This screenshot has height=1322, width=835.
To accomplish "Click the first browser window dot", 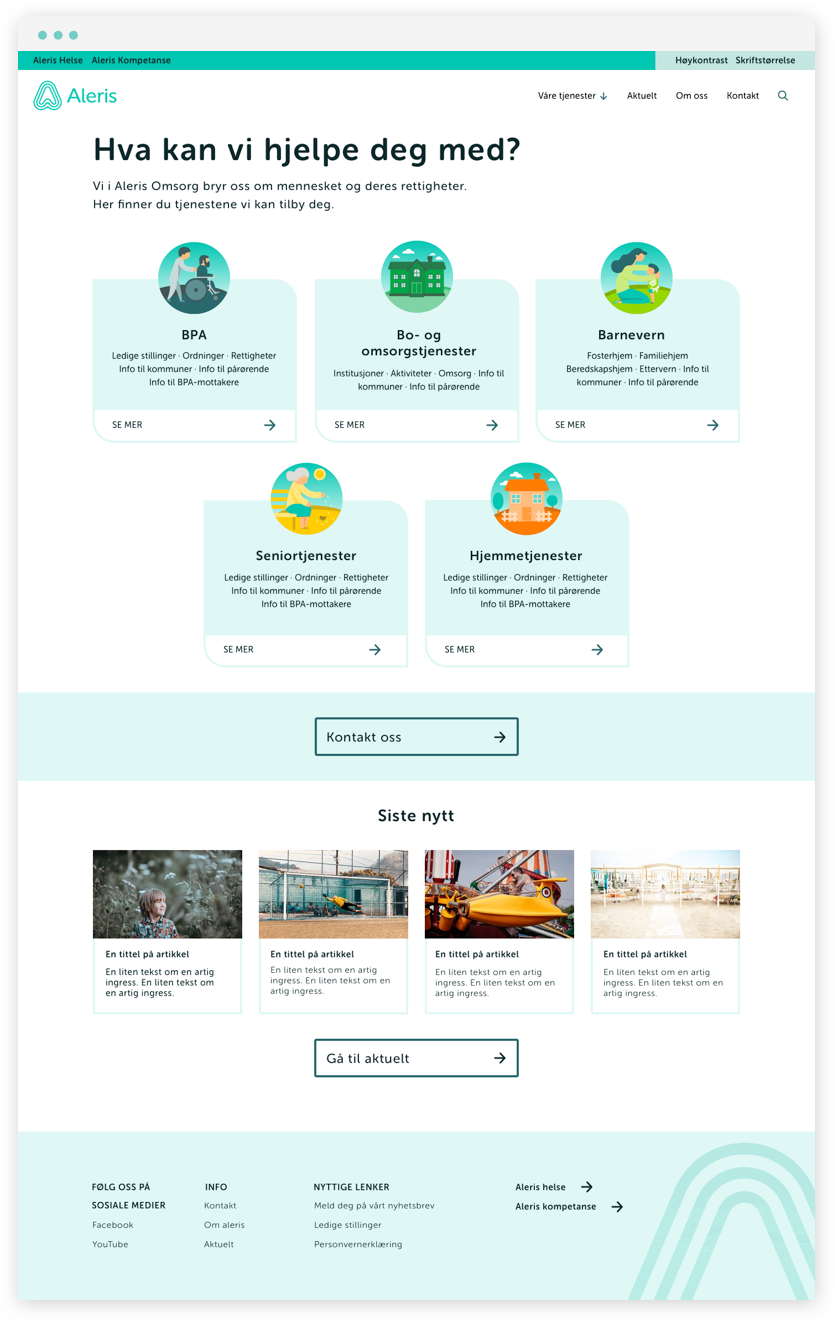I will (42, 35).
